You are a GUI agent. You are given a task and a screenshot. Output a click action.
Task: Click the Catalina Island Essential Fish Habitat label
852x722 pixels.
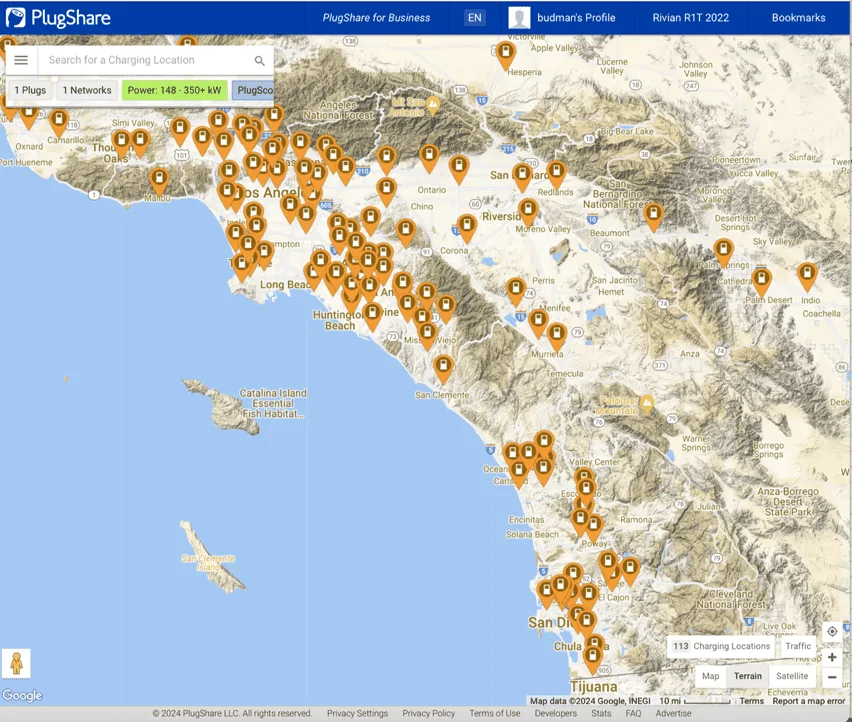pyautogui.click(x=273, y=403)
